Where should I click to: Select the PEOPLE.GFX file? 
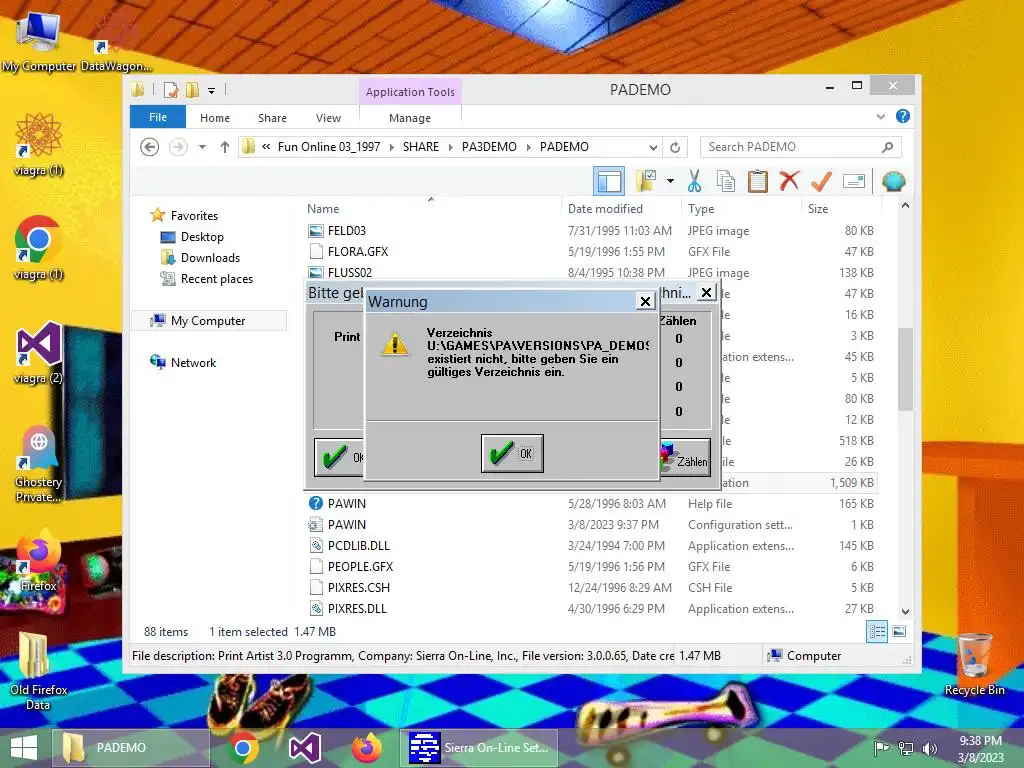(591, 566)
